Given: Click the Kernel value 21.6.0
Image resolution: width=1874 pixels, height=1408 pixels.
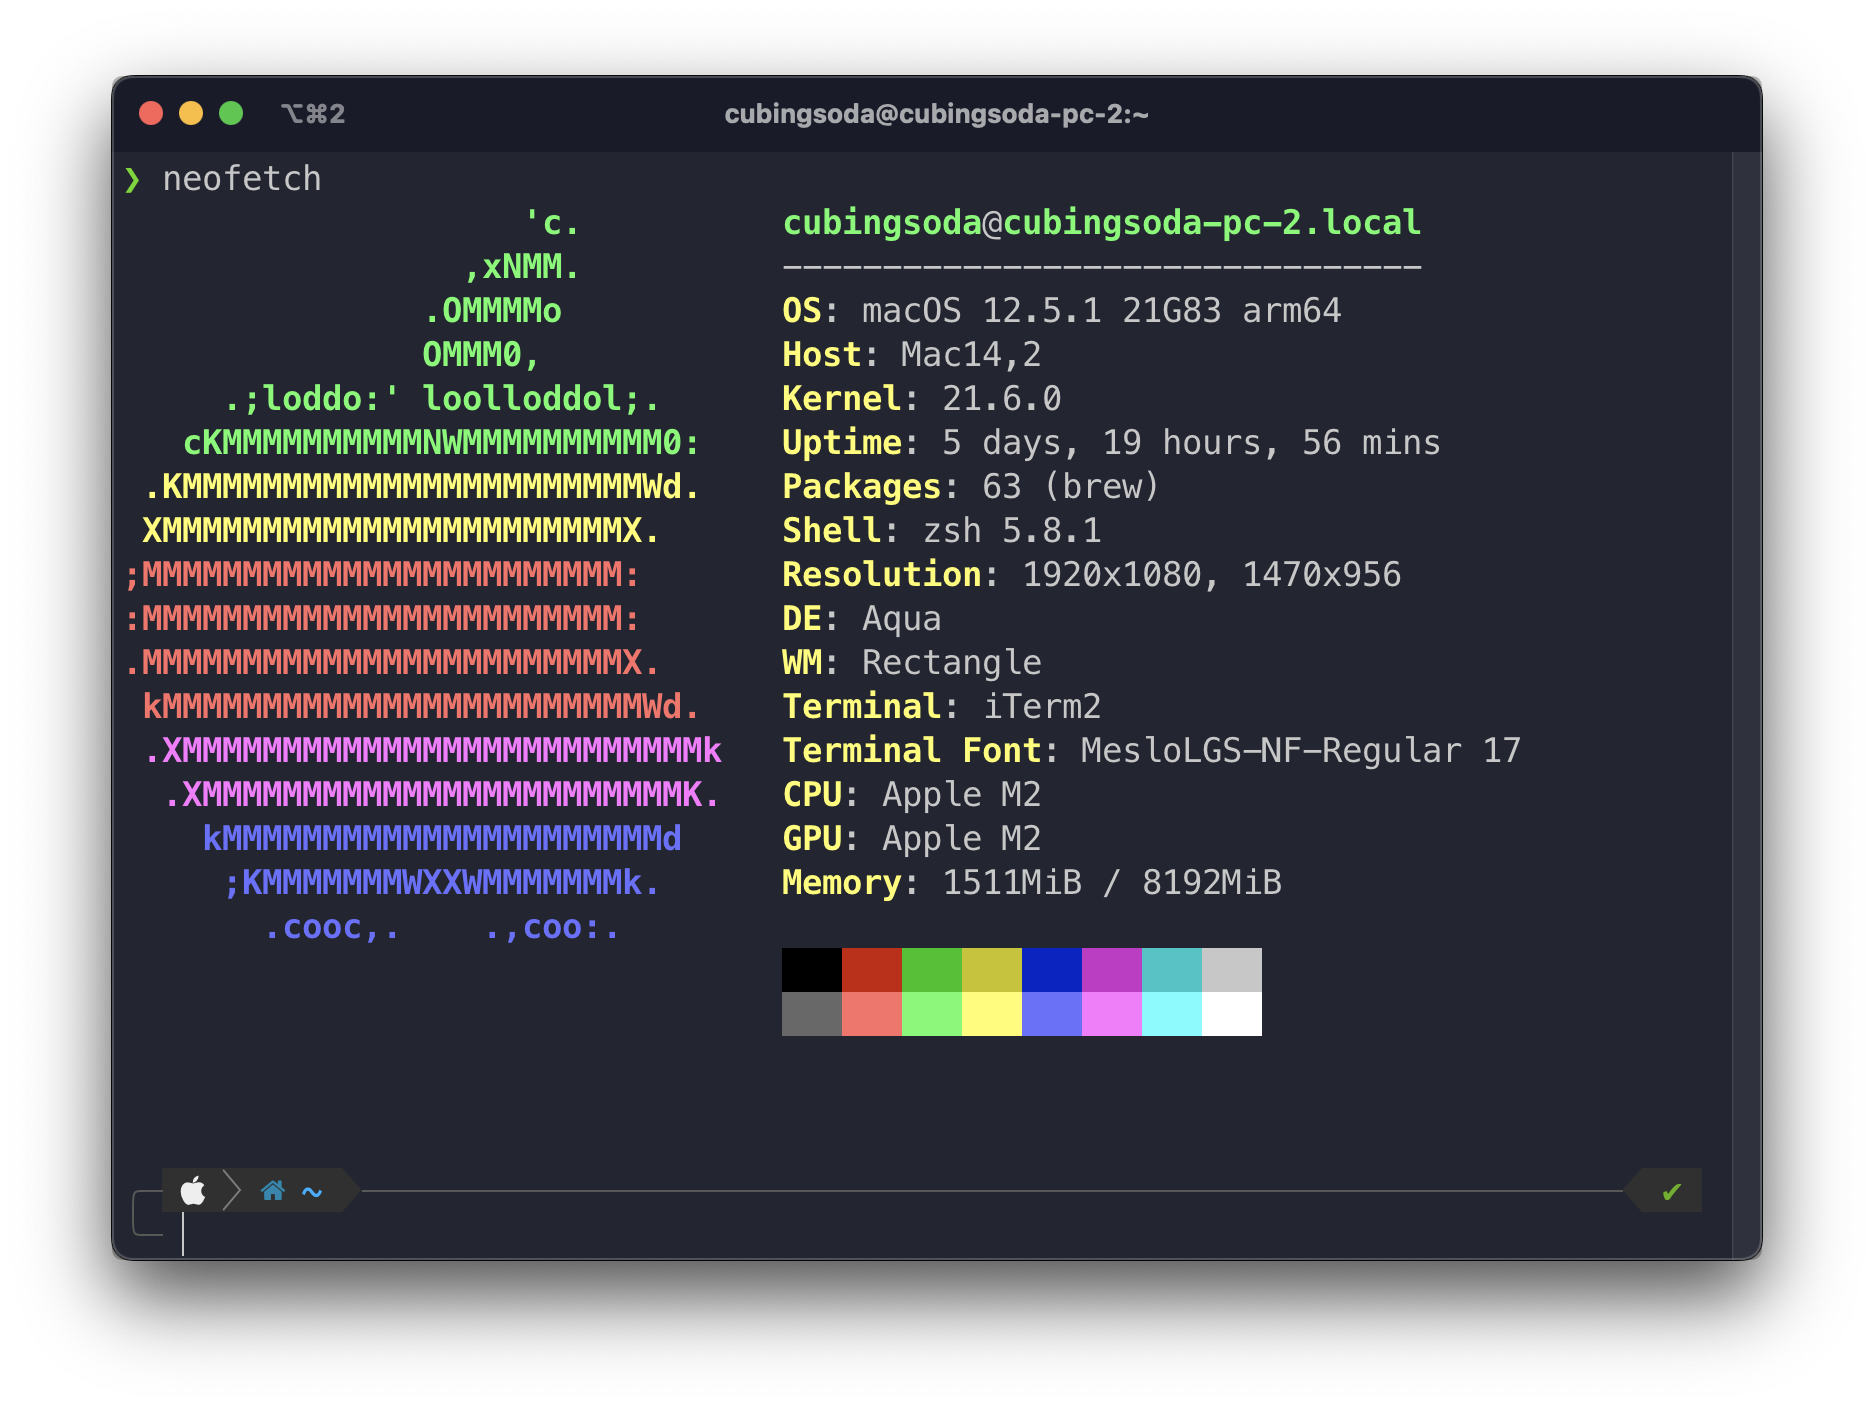Looking at the screenshot, I should (x=1001, y=398).
